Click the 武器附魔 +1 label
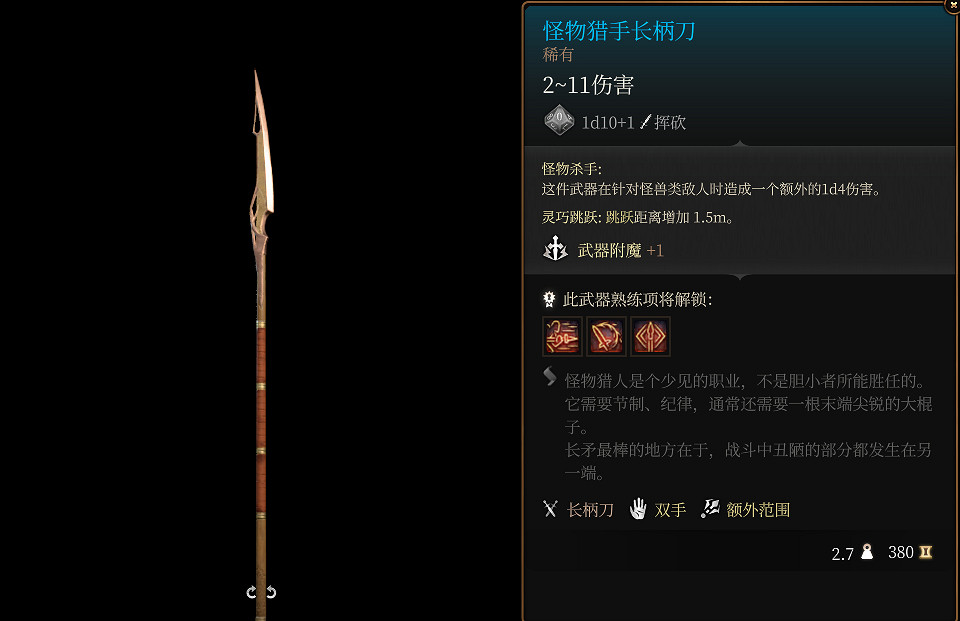960x621 pixels. point(620,250)
